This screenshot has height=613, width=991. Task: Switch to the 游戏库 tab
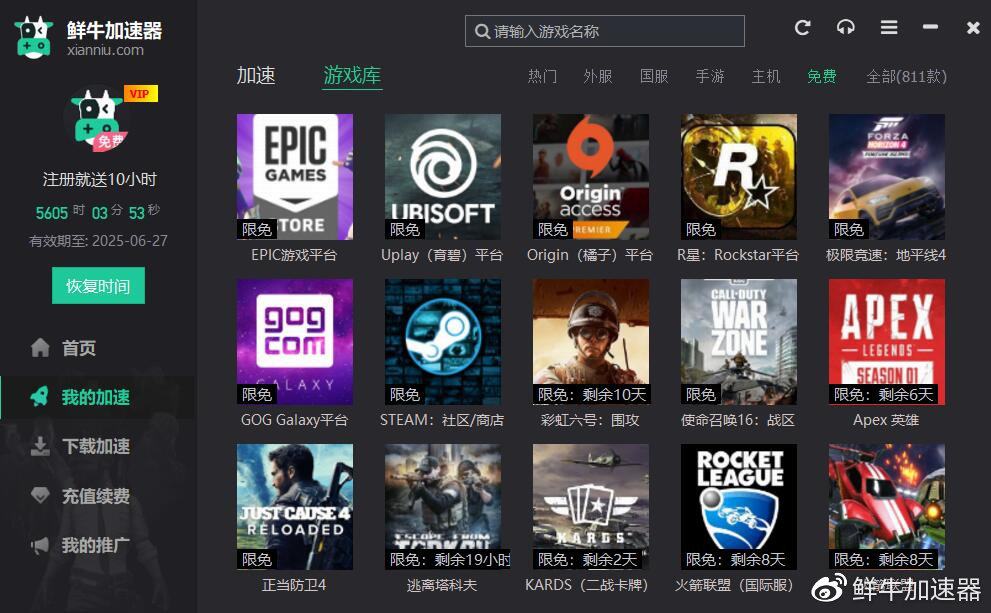coord(352,76)
